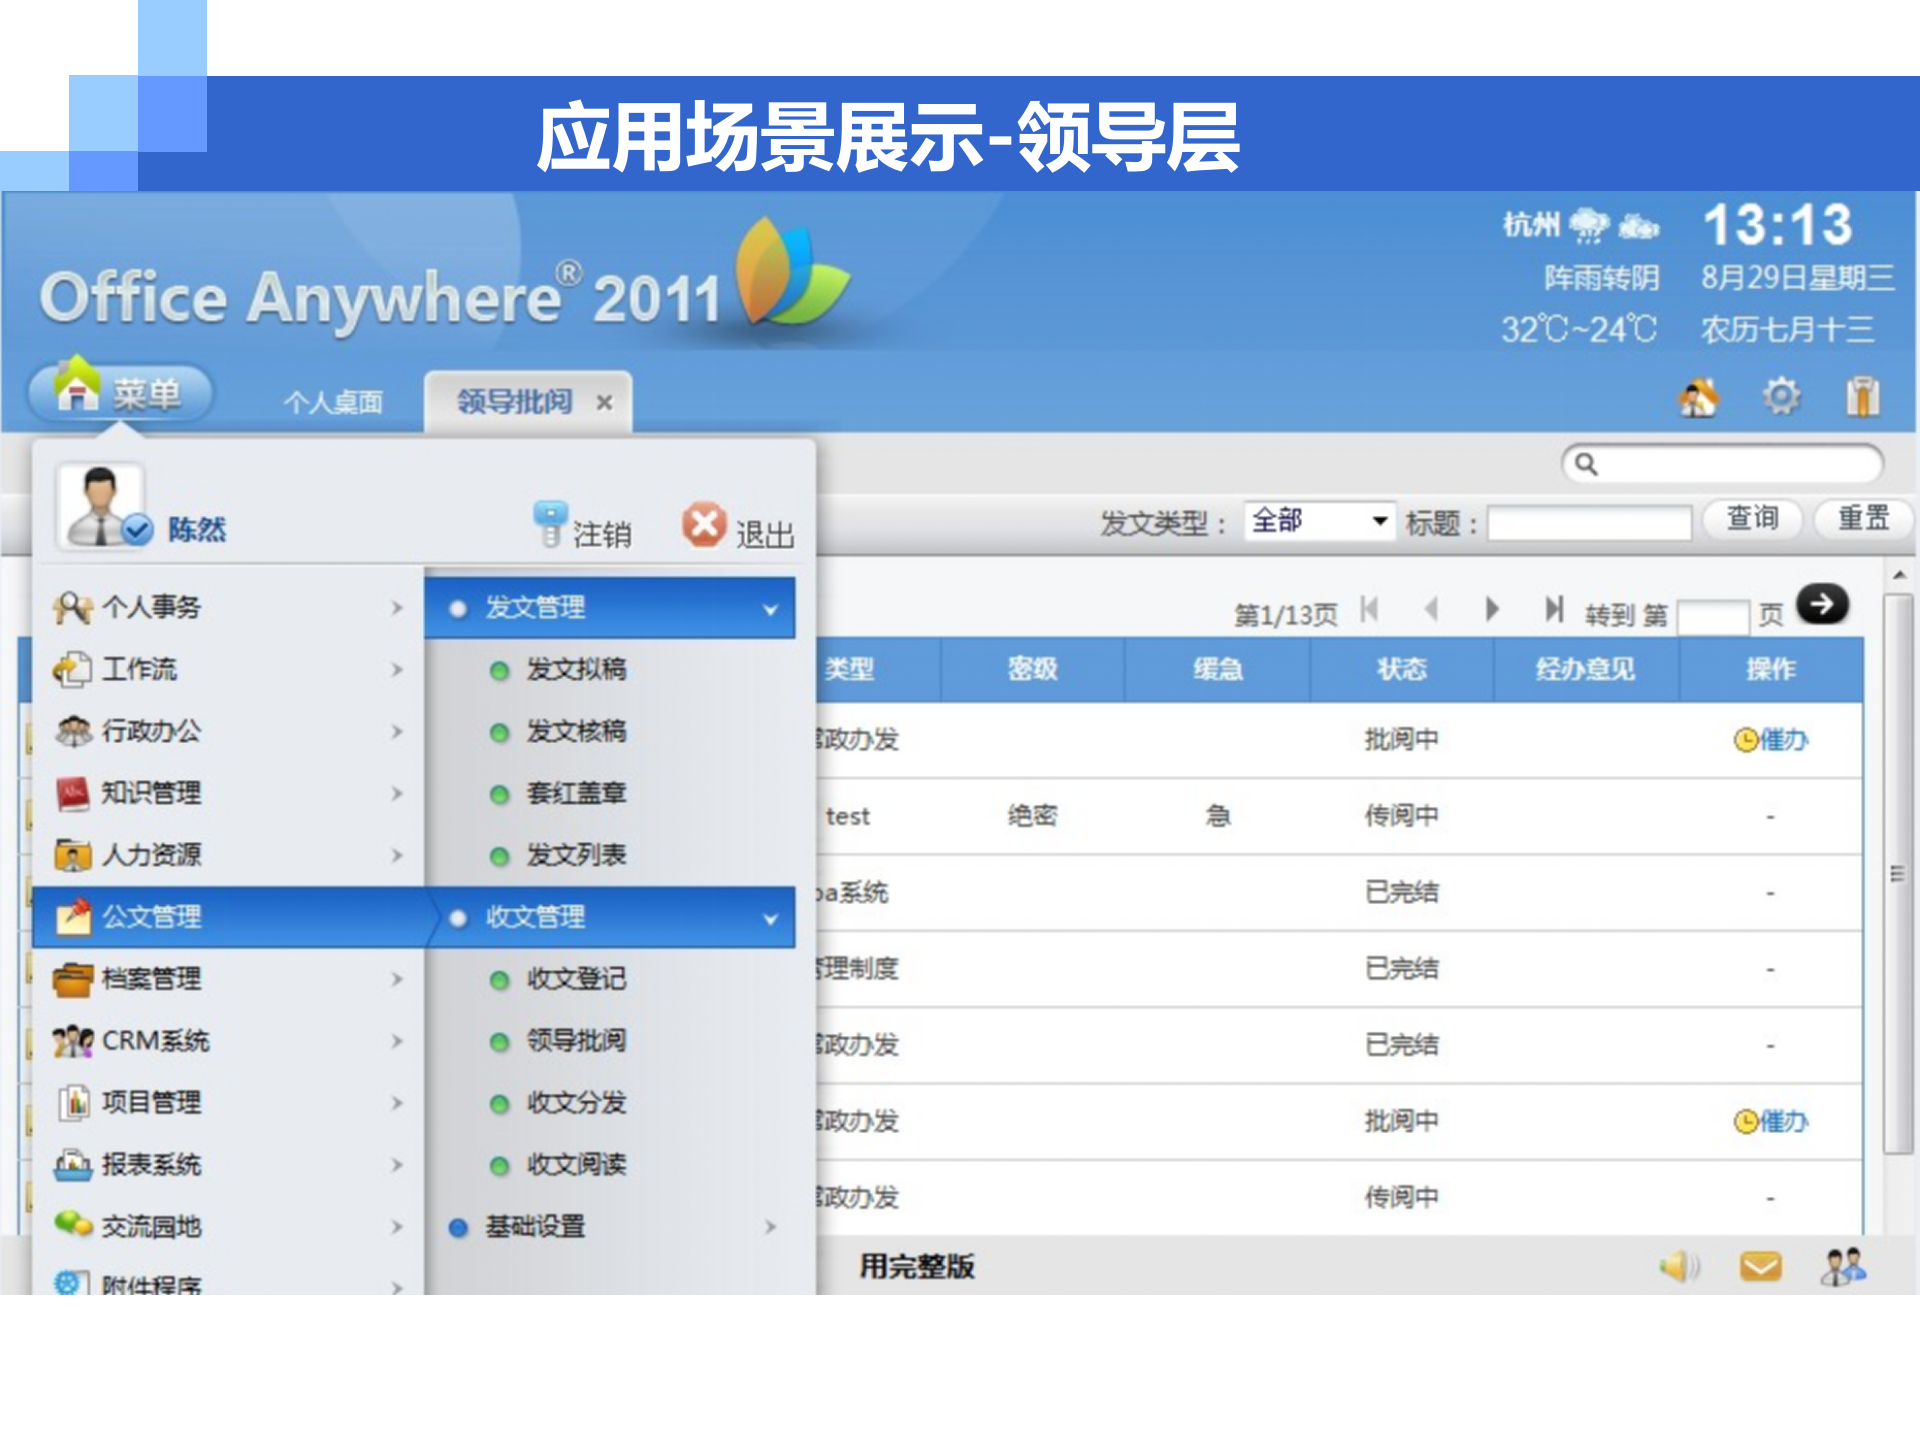Click inside the 标题 title input field
The image size is (1920, 1440).
click(x=1590, y=520)
